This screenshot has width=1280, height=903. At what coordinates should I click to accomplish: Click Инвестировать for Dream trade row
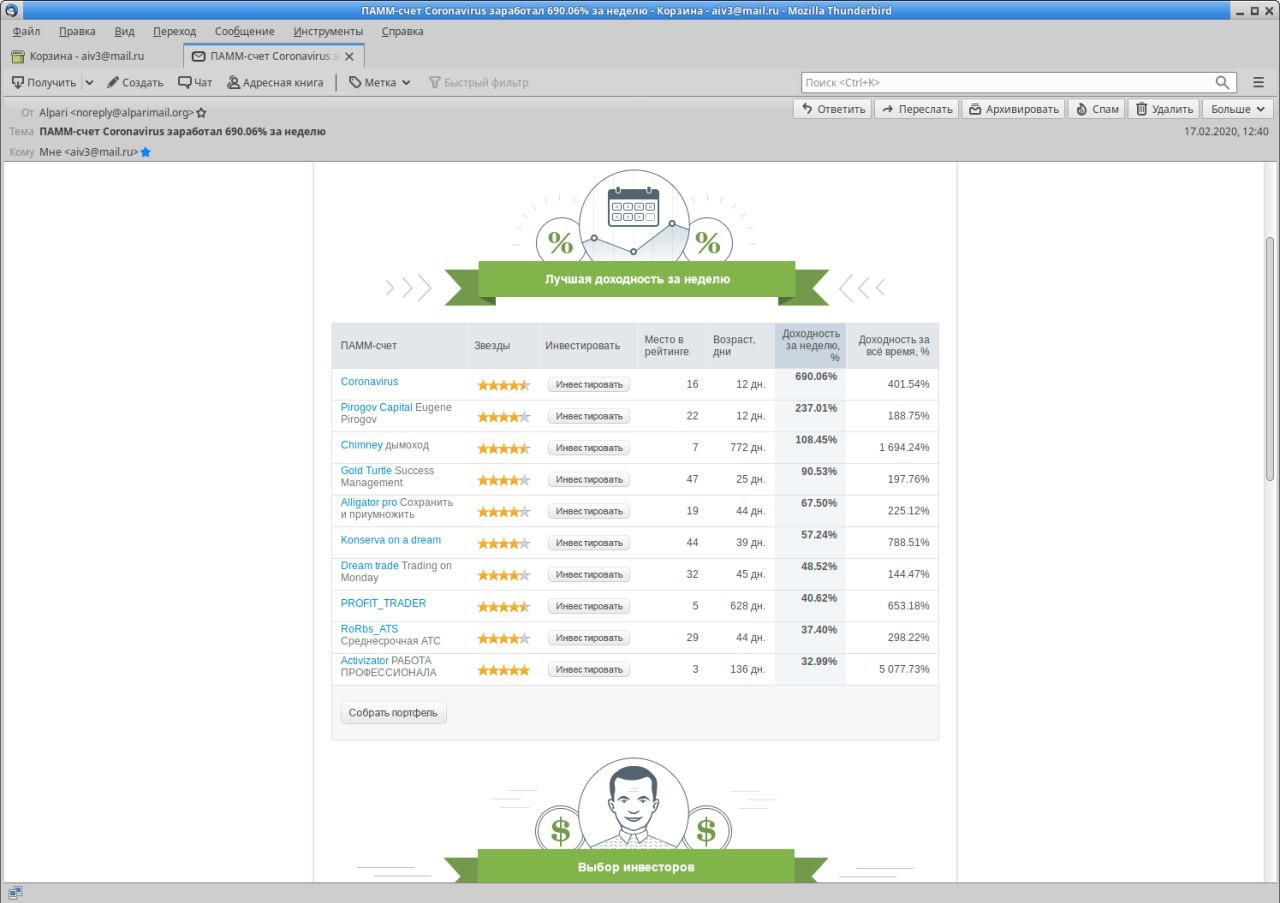[x=589, y=574]
